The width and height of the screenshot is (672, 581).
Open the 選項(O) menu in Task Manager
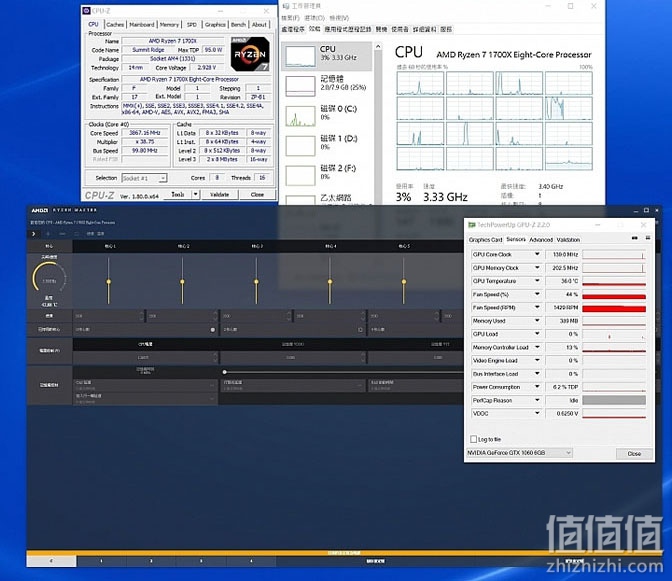tap(315, 18)
